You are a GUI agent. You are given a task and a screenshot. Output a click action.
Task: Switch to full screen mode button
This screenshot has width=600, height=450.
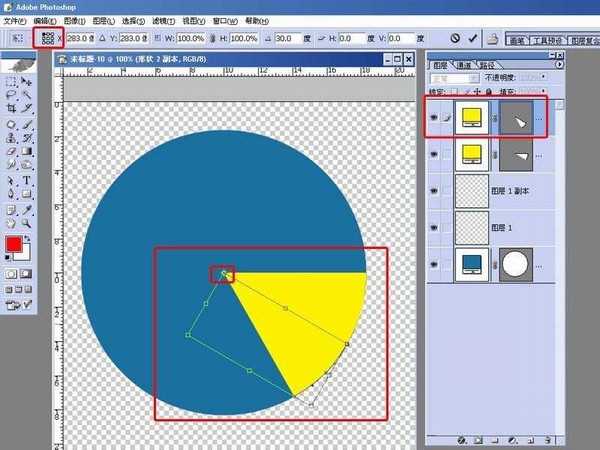tap(28, 290)
